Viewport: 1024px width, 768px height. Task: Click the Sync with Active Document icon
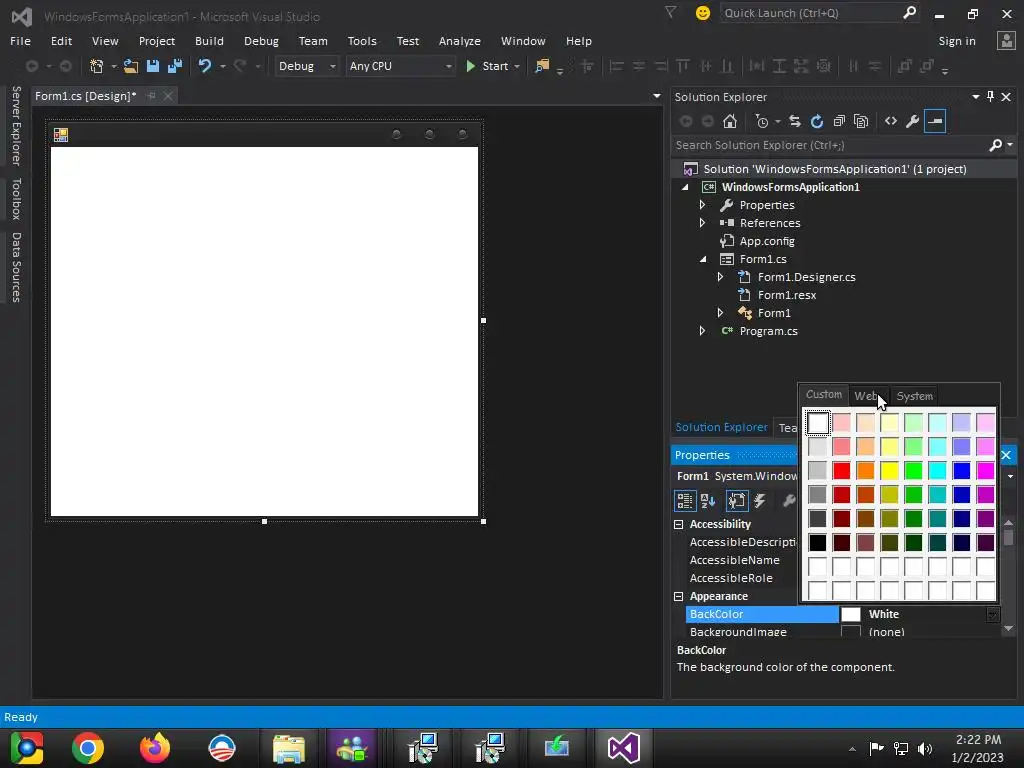pyautogui.click(x=795, y=121)
